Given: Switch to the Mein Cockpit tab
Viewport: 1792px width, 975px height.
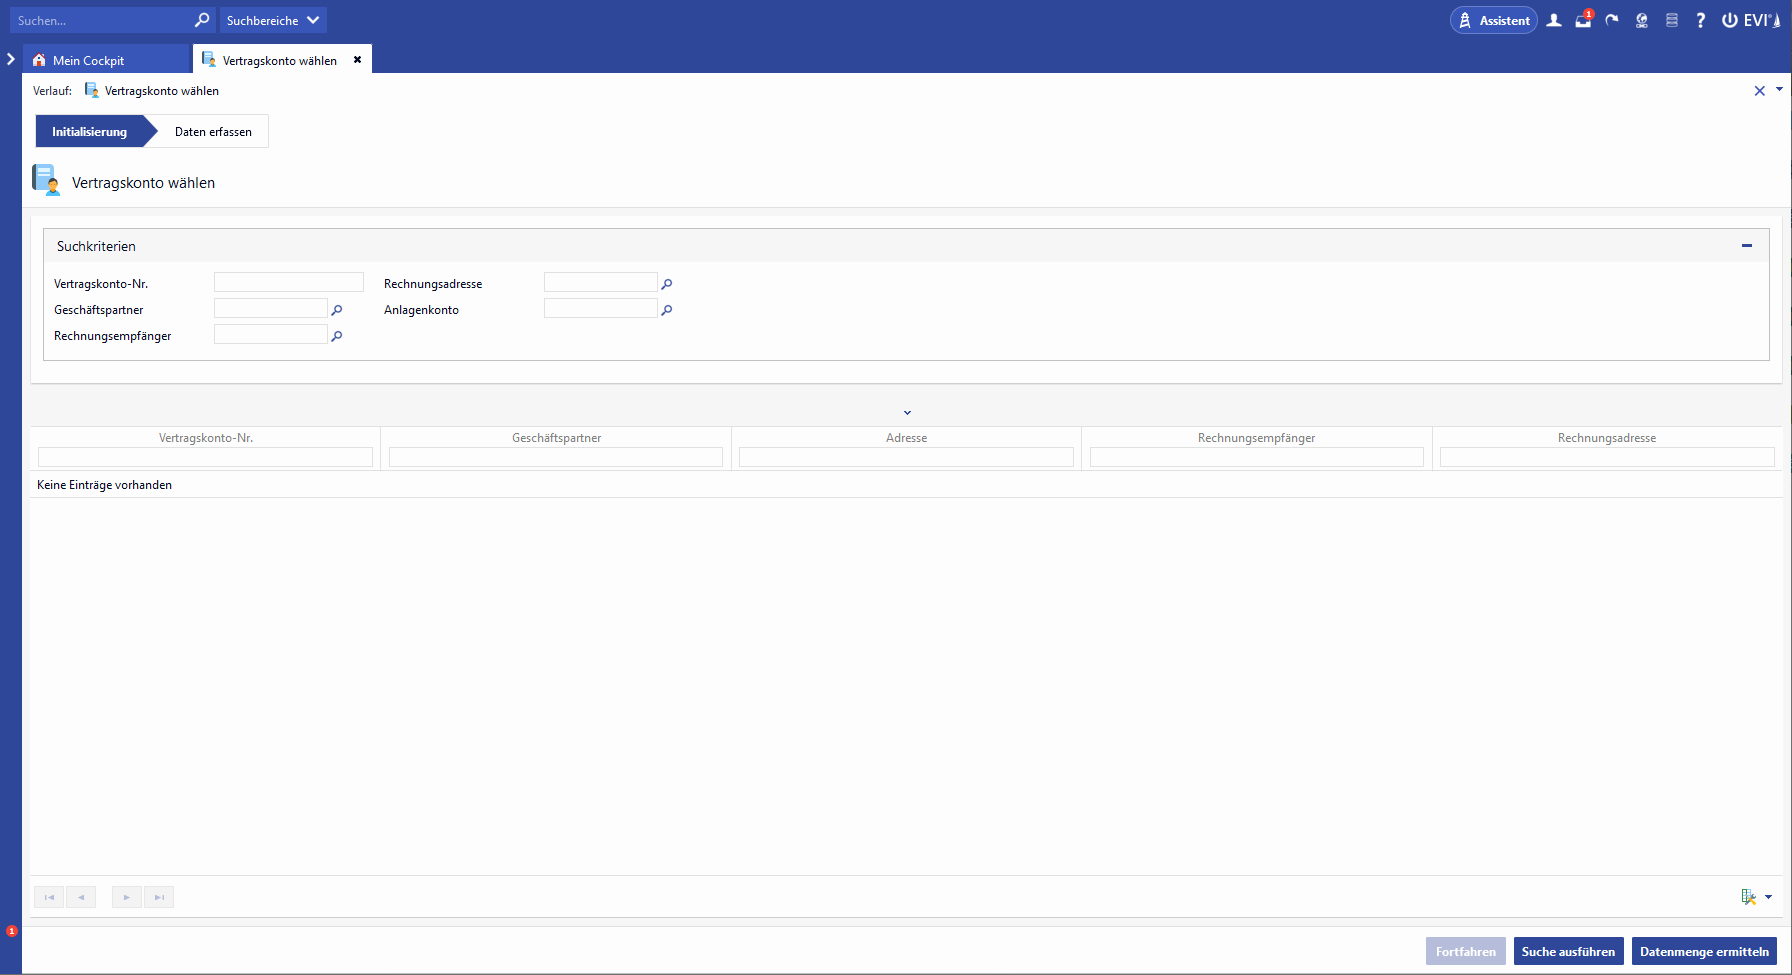Looking at the screenshot, I should (88, 60).
